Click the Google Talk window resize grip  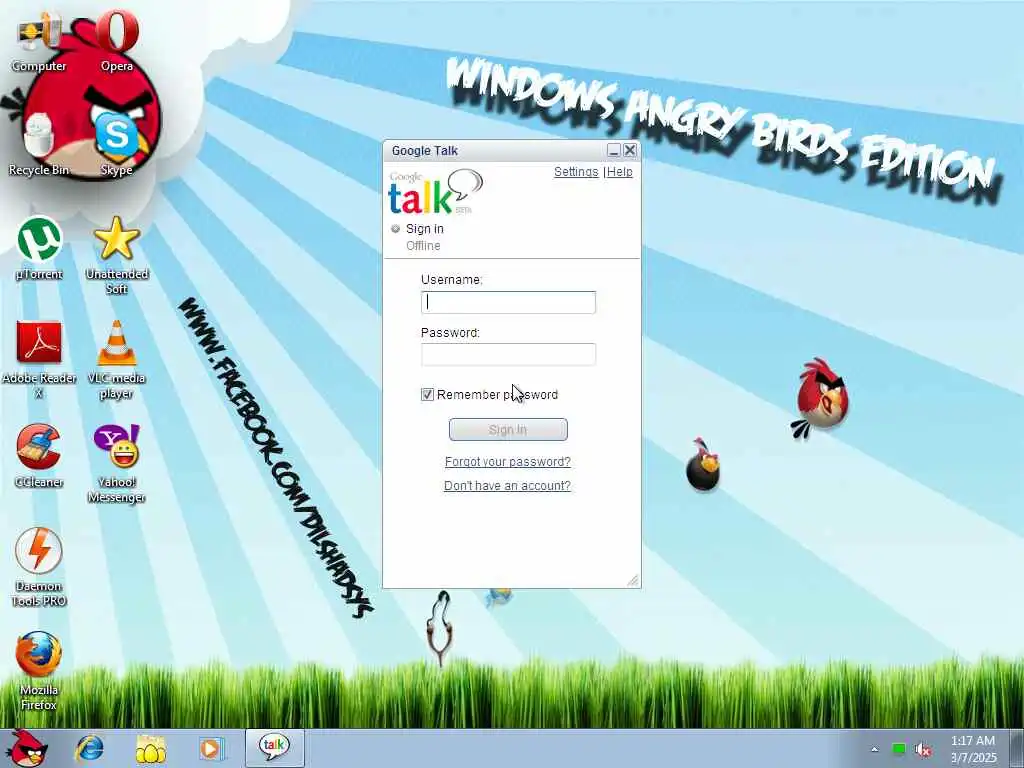click(x=633, y=580)
